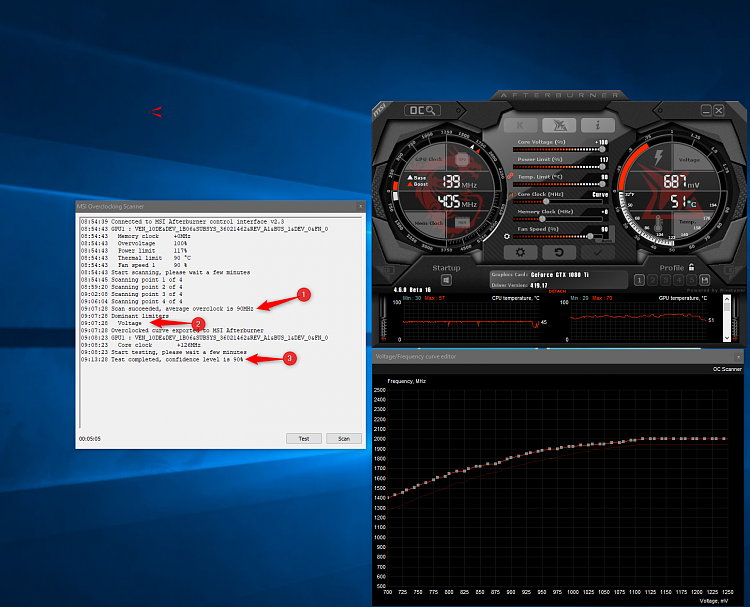Click the Test button in Overclocking Scanner
Image resolution: width=750 pixels, height=607 pixels.
point(304,439)
